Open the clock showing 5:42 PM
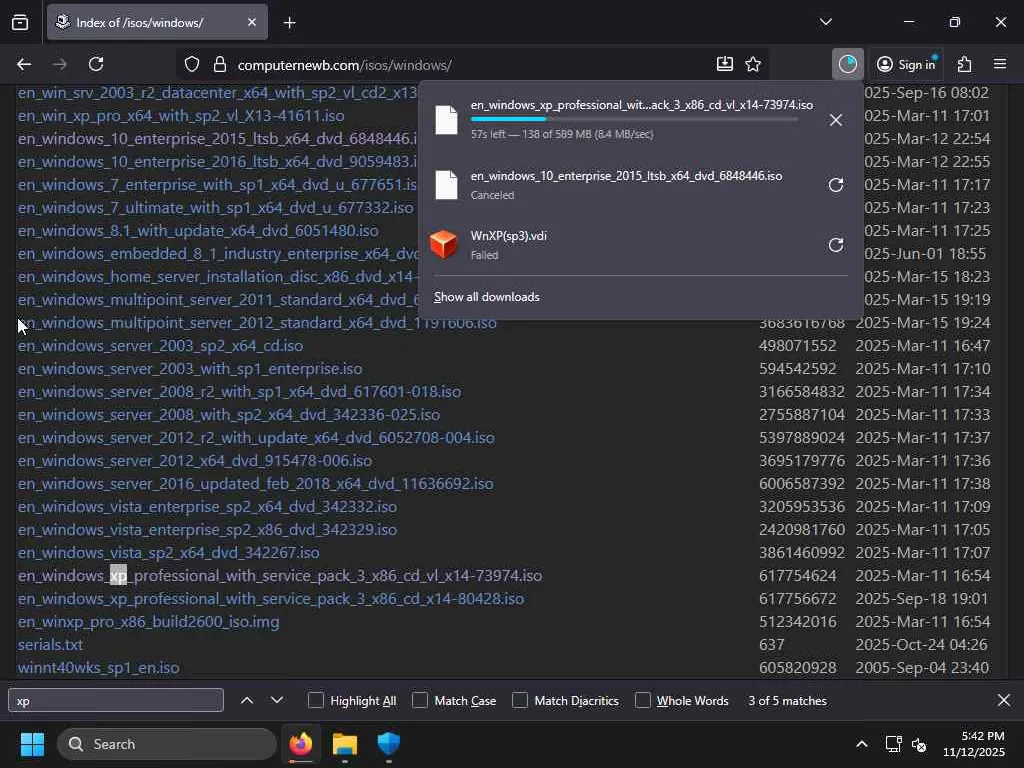The height and width of the screenshot is (768, 1024). click(974, 744)
